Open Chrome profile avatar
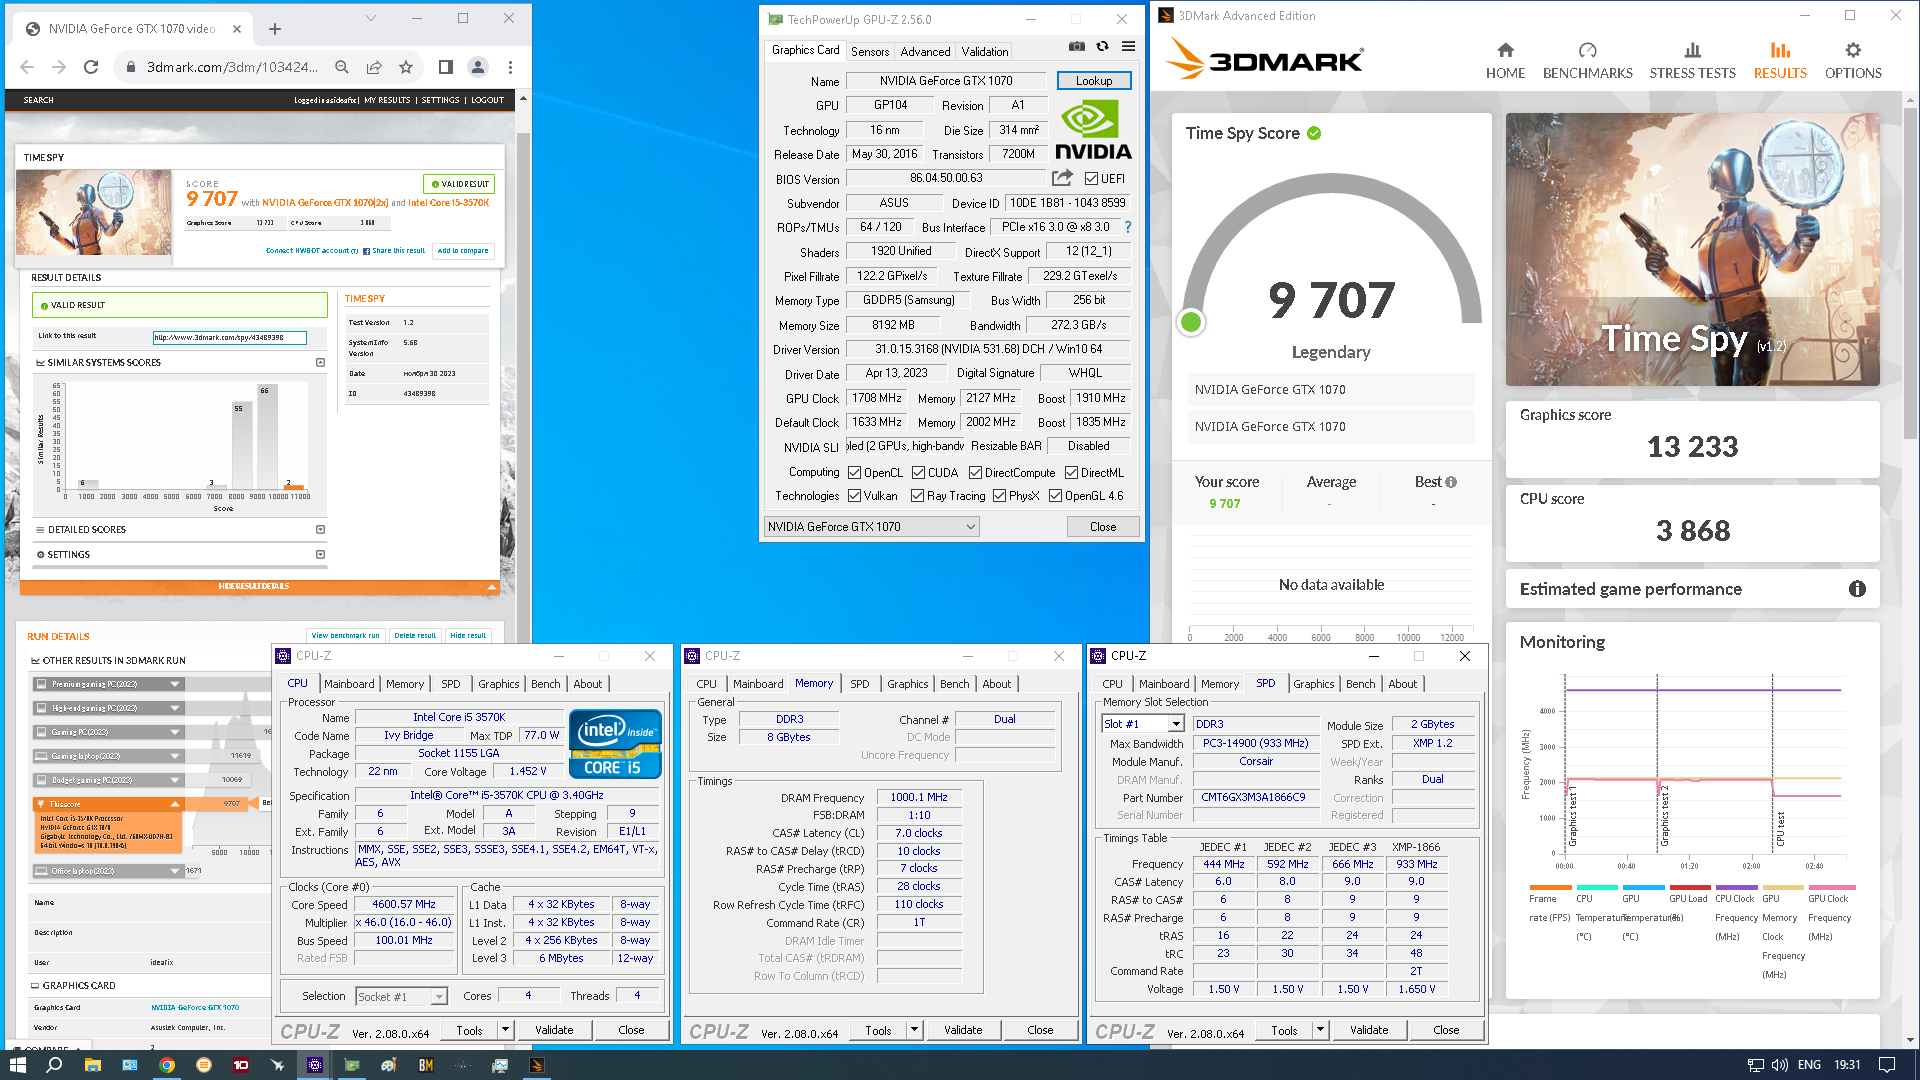The width and height of the screenshot is (1920, 1080). pyautogui.click(x=478, y=67)
